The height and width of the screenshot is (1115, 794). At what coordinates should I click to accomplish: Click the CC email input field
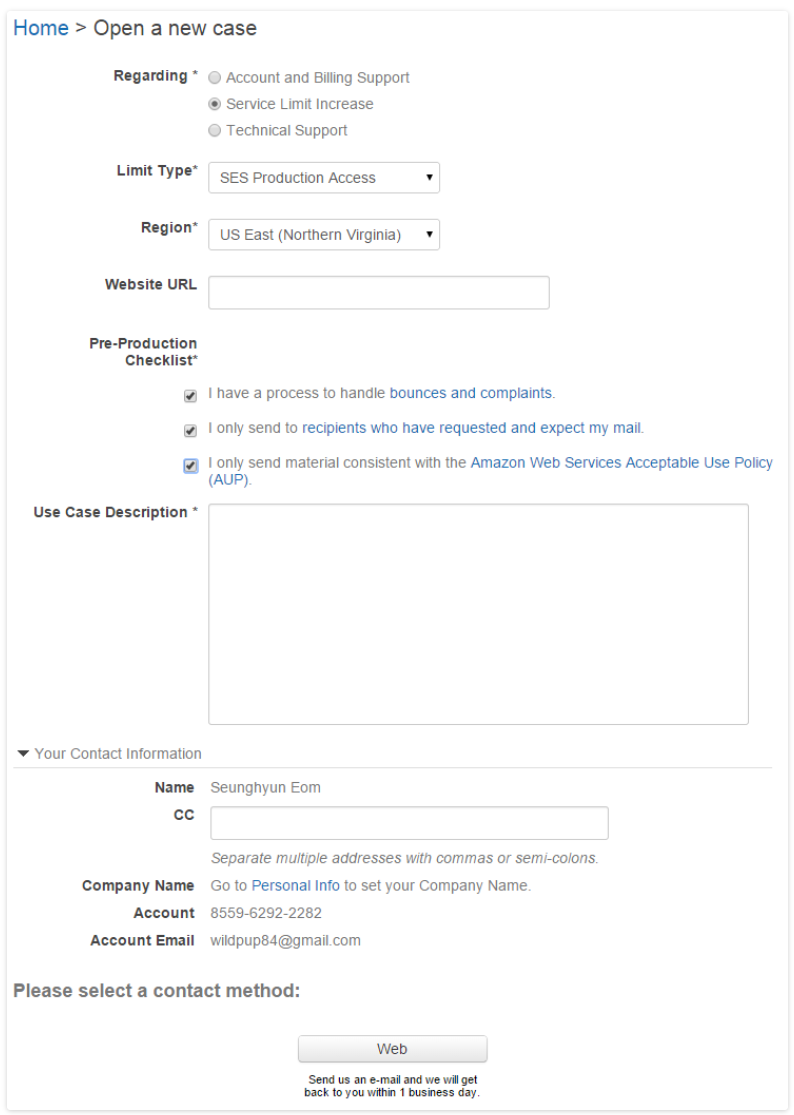click(409, 823)
